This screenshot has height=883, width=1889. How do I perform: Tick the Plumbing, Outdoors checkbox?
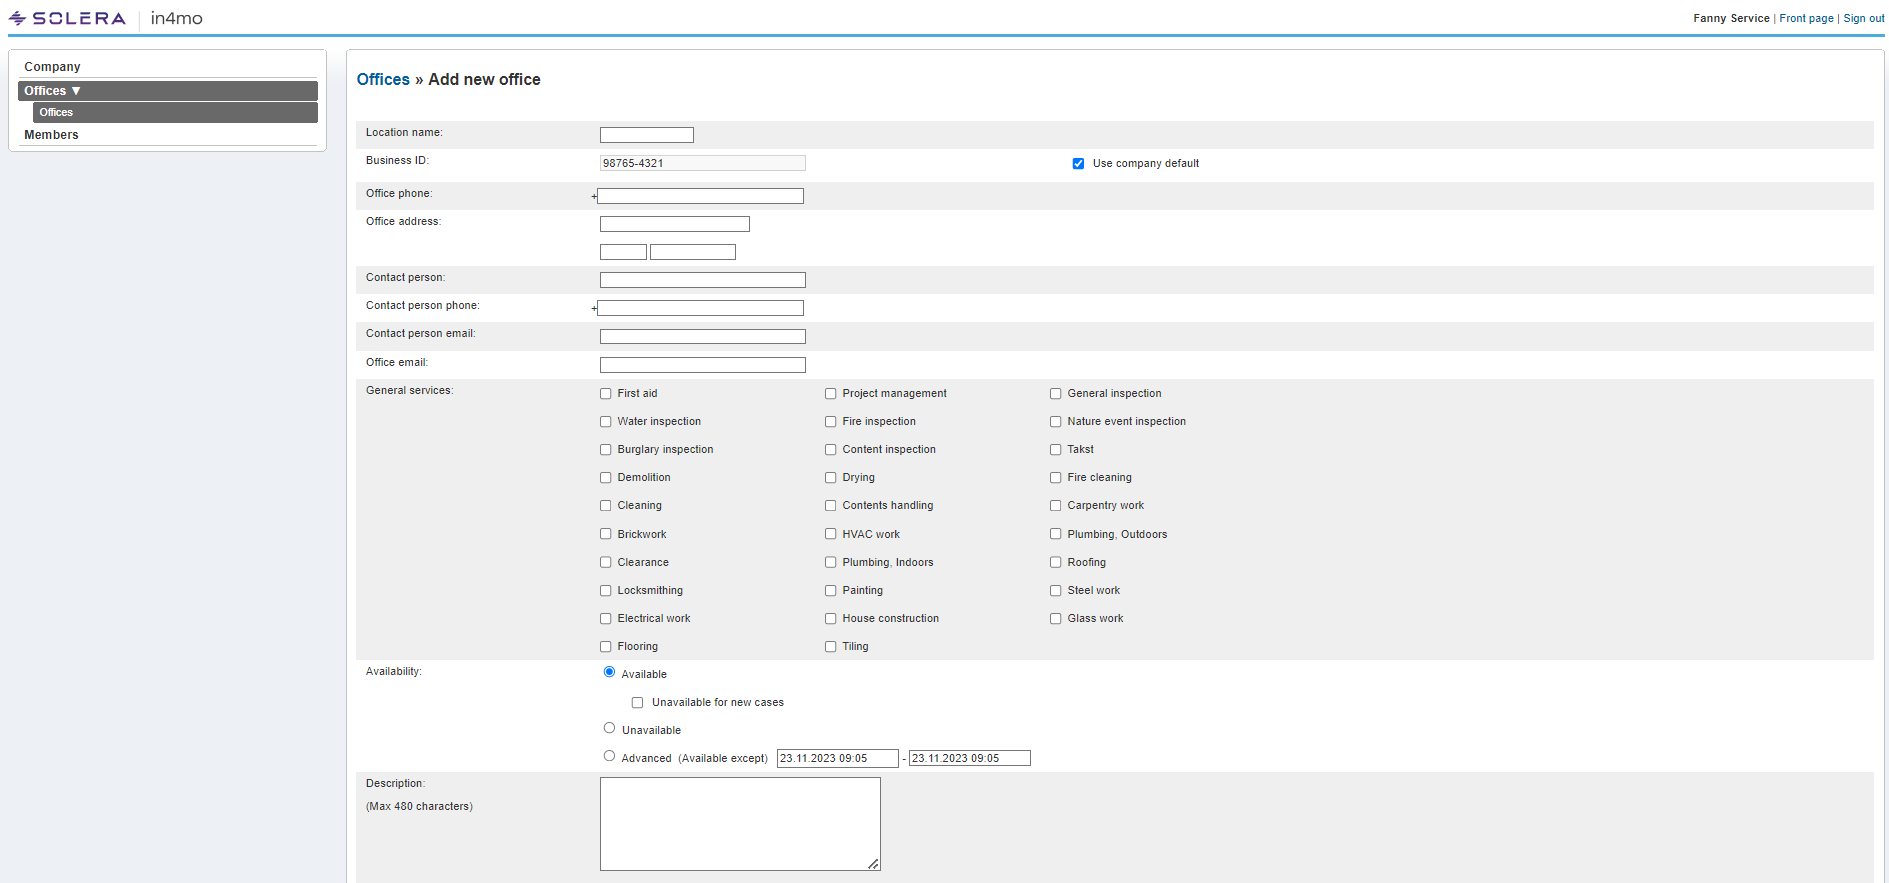tap(1055, 534)
